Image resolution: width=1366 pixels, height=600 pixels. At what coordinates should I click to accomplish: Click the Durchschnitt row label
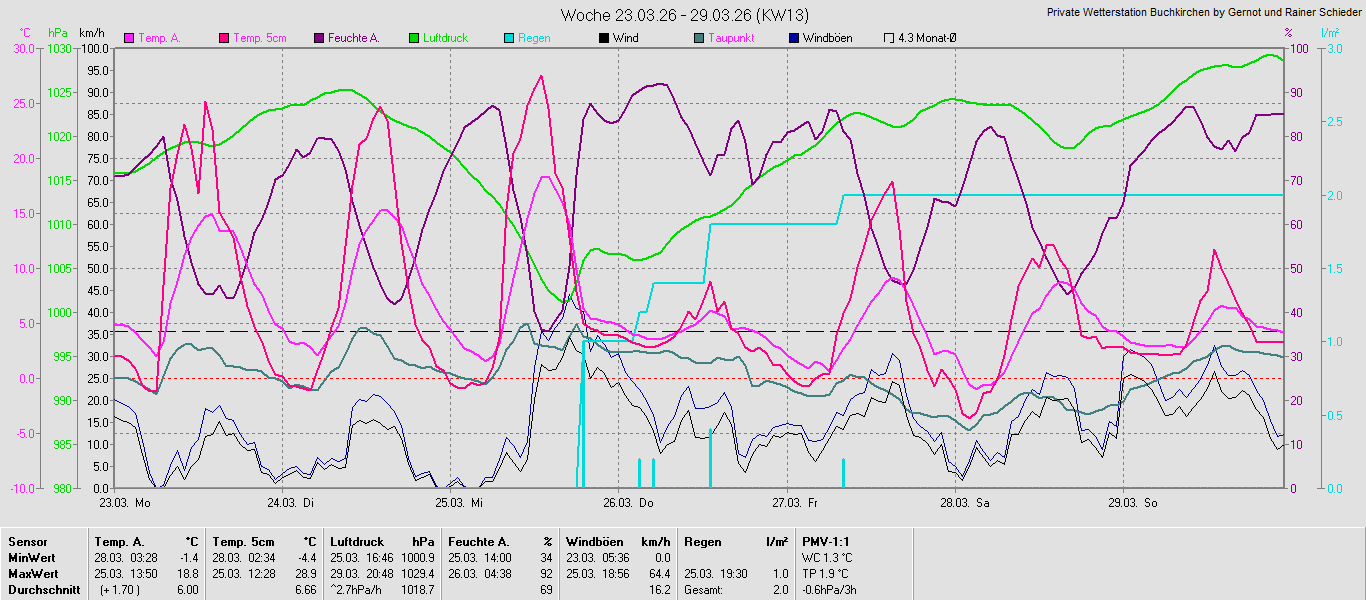tap(43, 590)
